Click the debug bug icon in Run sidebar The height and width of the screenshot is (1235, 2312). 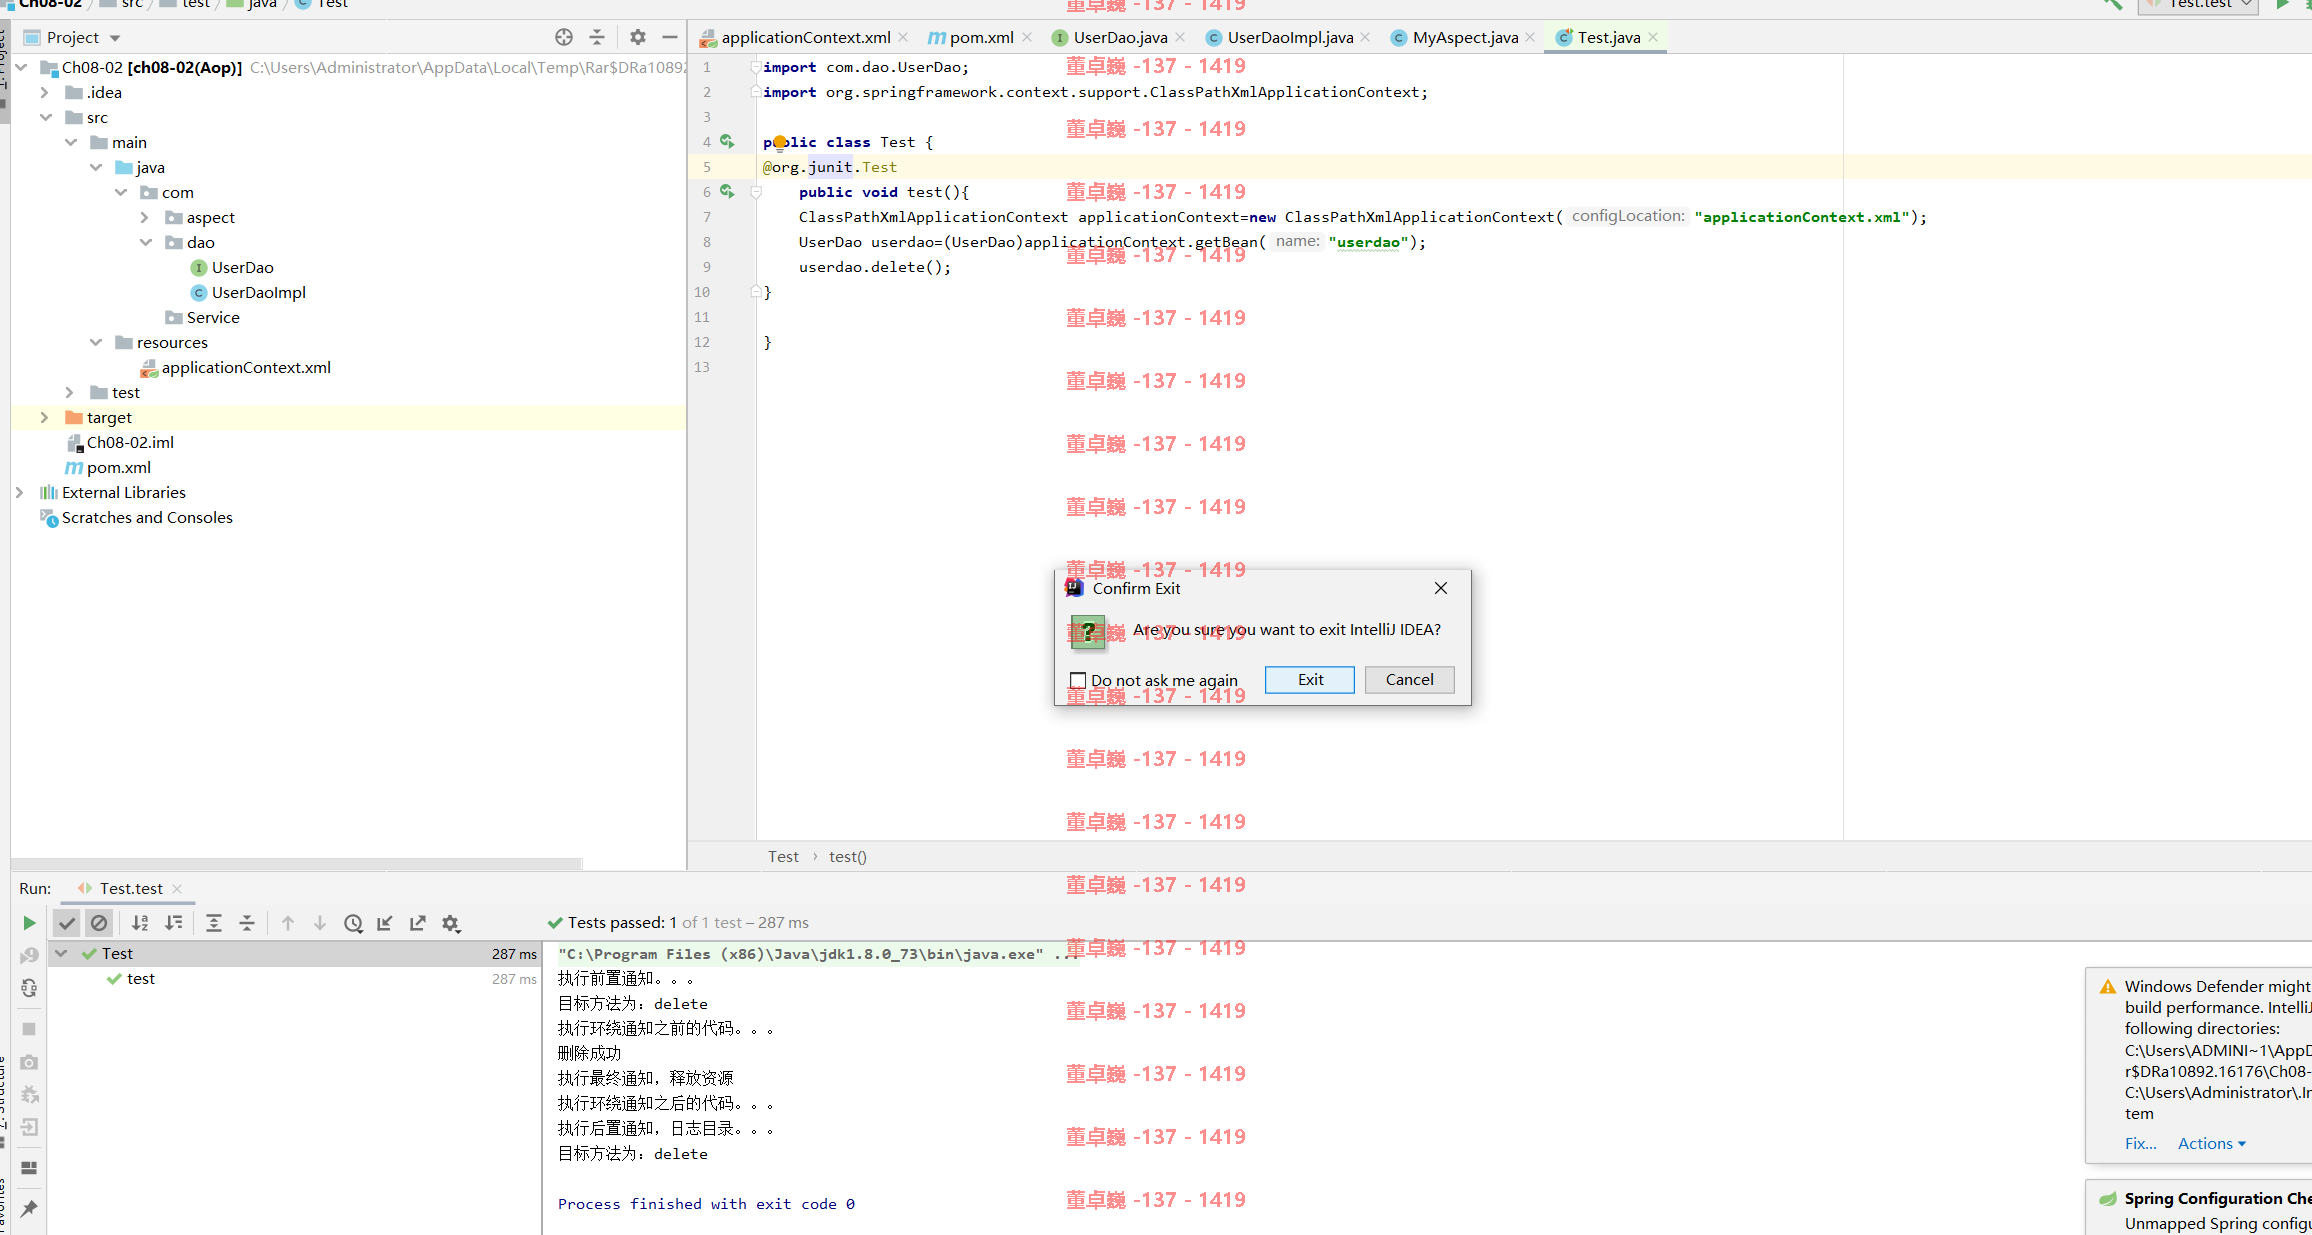(x=29, y=1095)
